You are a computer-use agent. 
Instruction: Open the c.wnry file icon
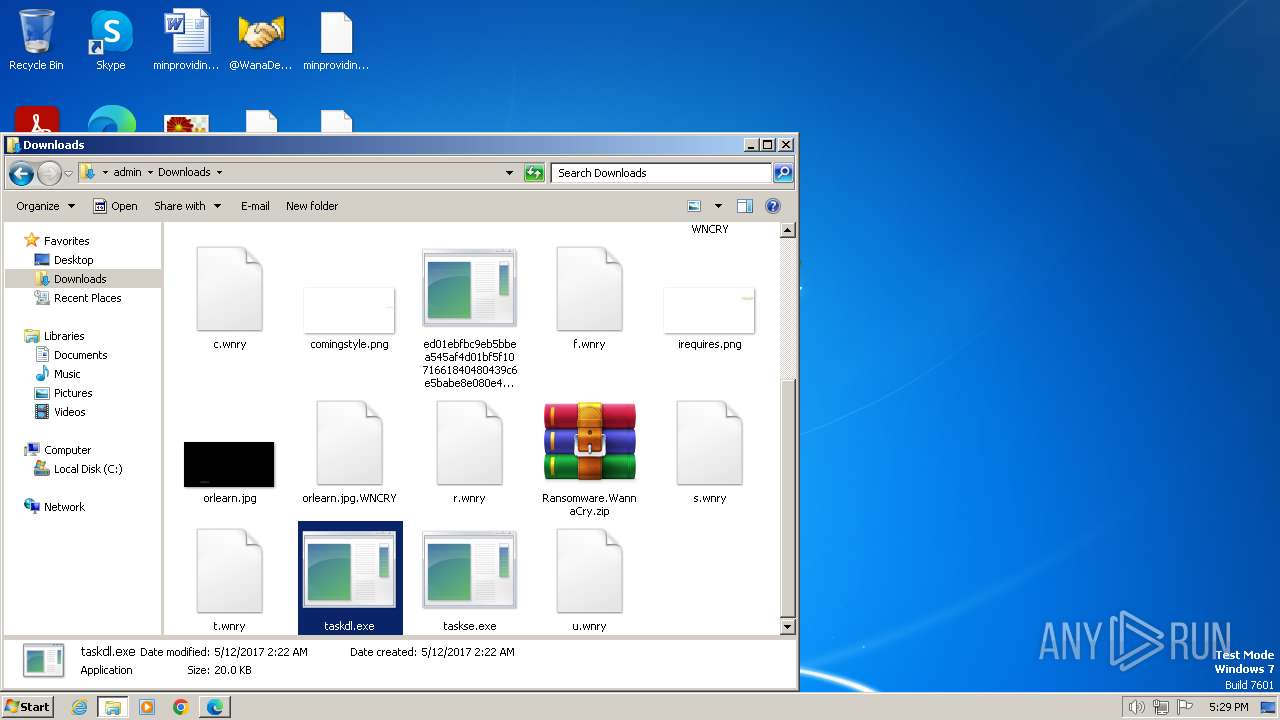[230, 290]
